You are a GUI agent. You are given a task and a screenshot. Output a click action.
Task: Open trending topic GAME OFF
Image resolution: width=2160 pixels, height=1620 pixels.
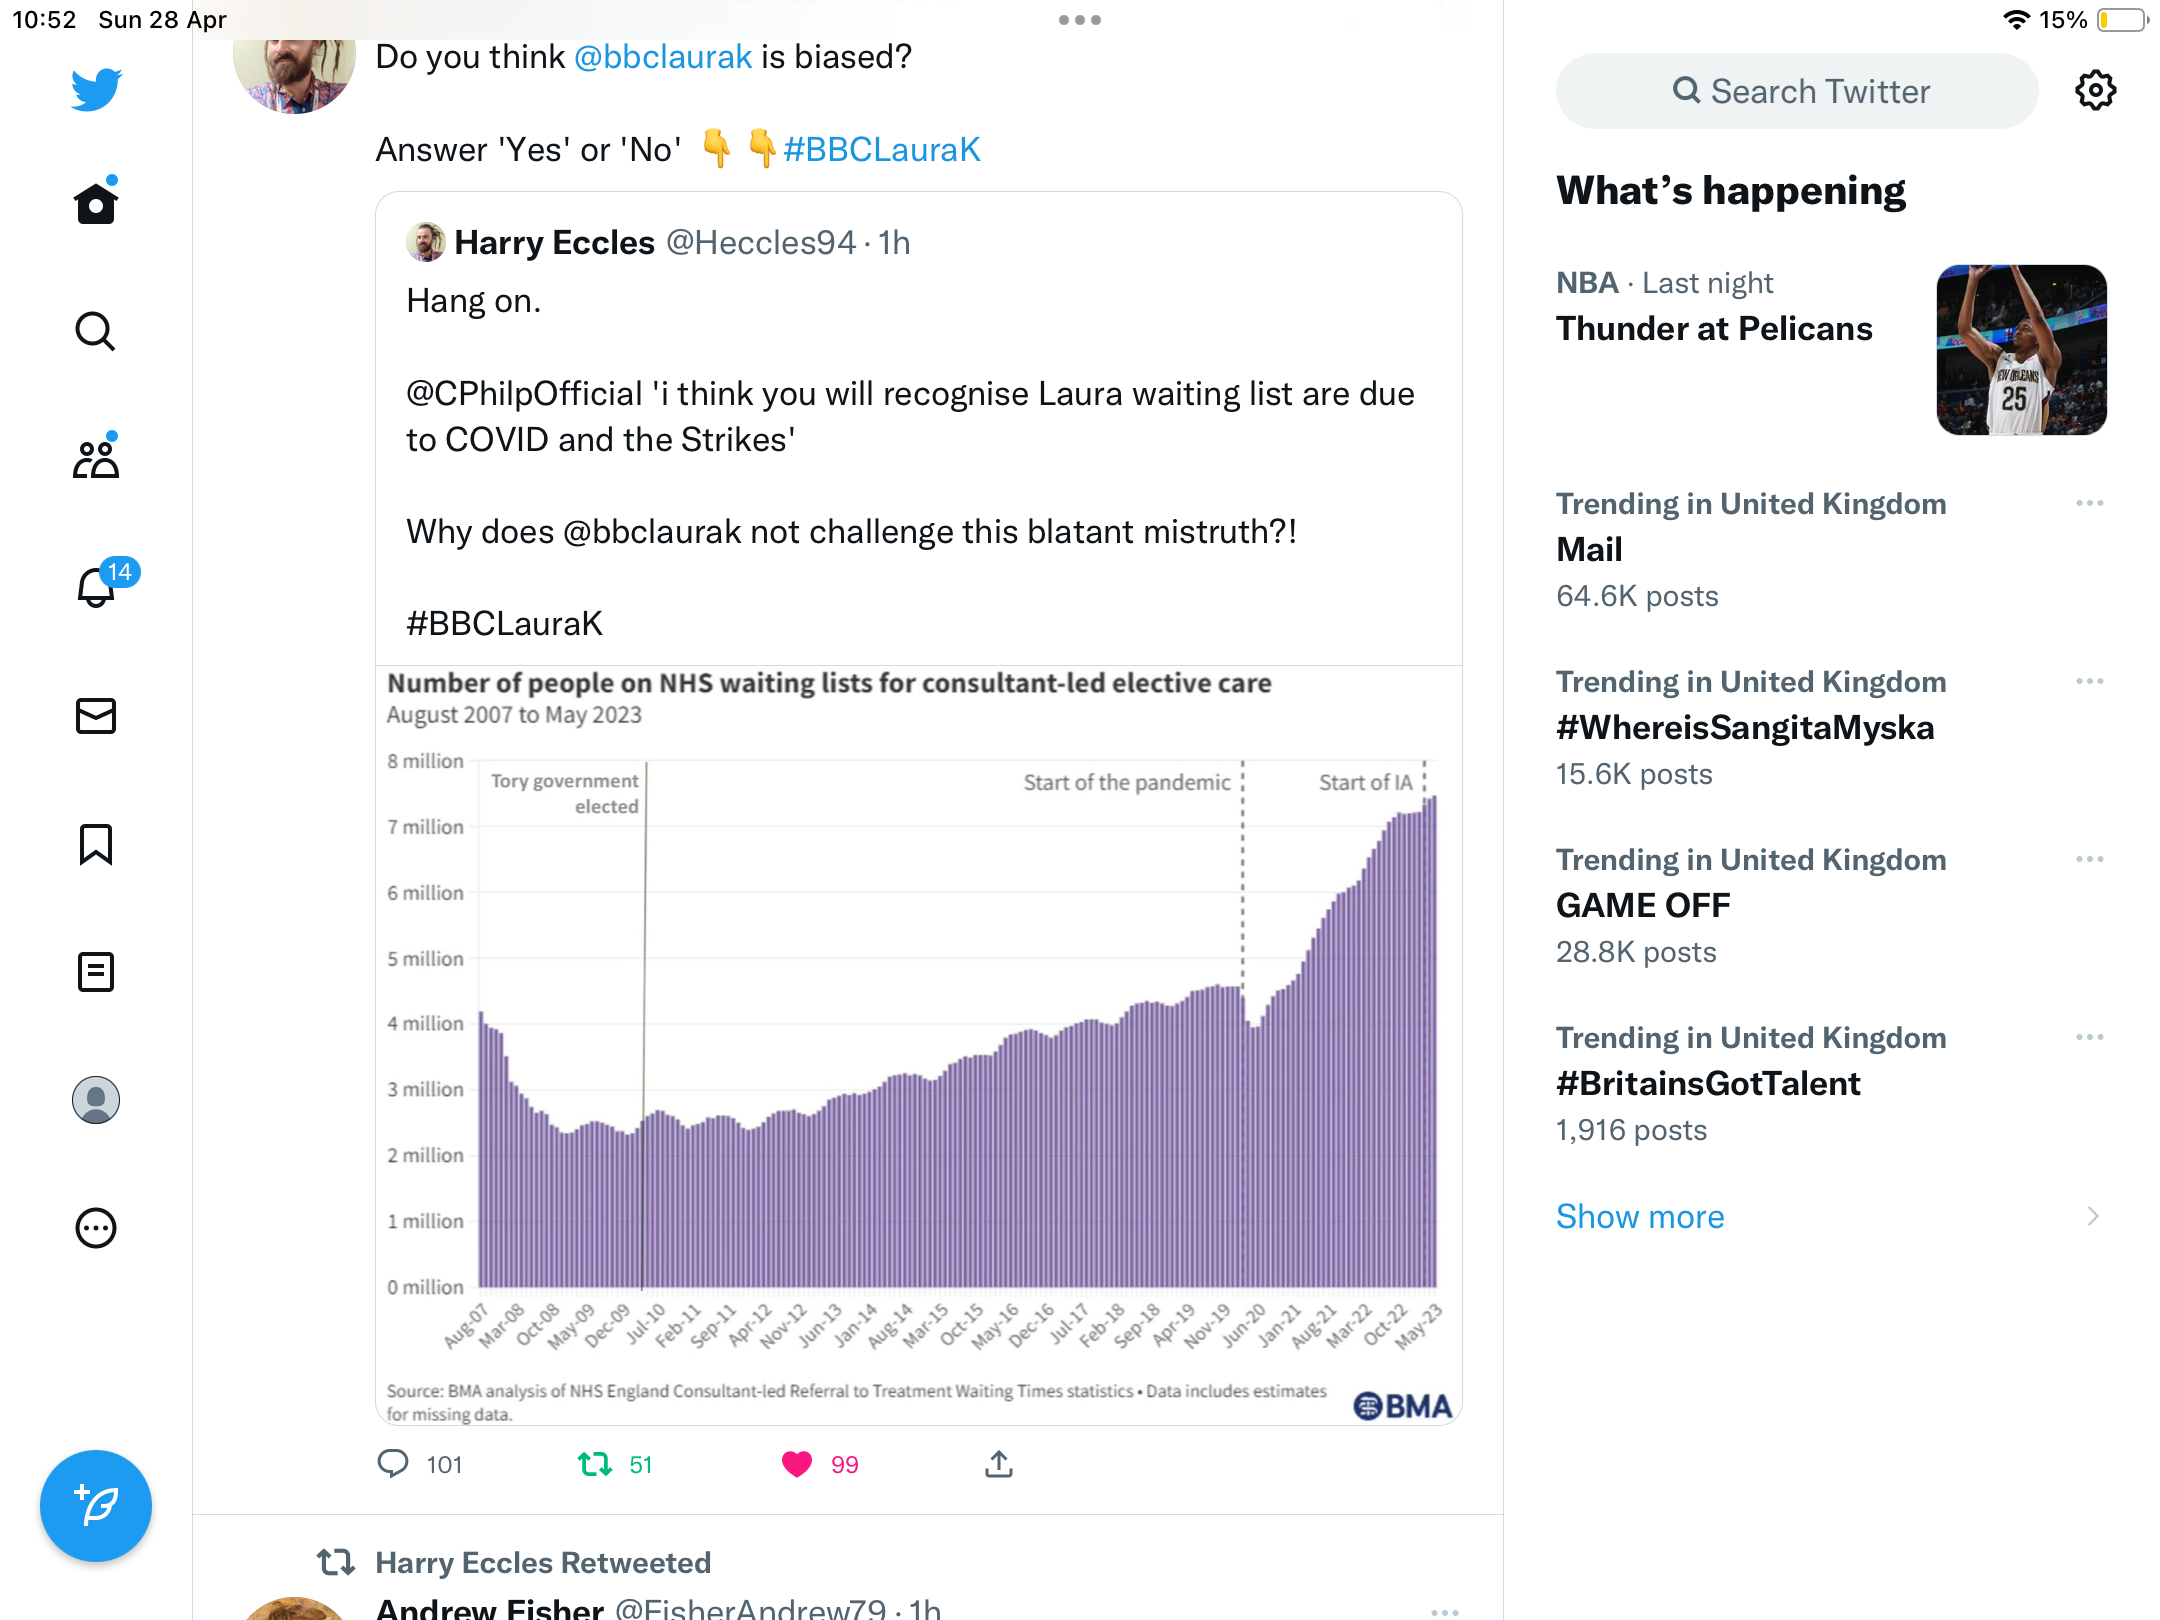coord(1643,905)
